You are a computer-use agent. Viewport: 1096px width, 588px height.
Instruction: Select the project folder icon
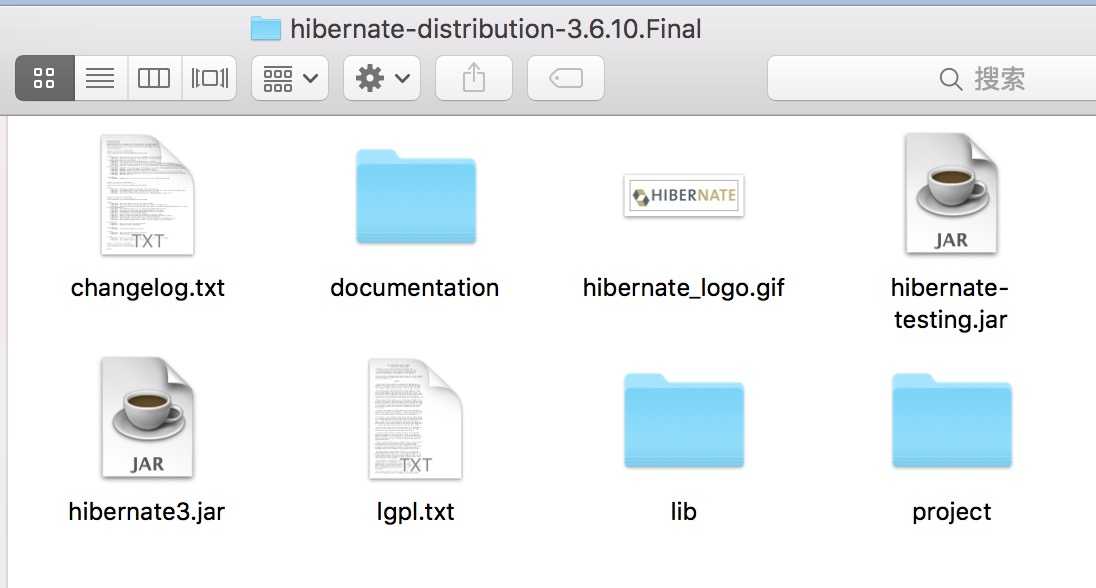[x=951, y=420]
